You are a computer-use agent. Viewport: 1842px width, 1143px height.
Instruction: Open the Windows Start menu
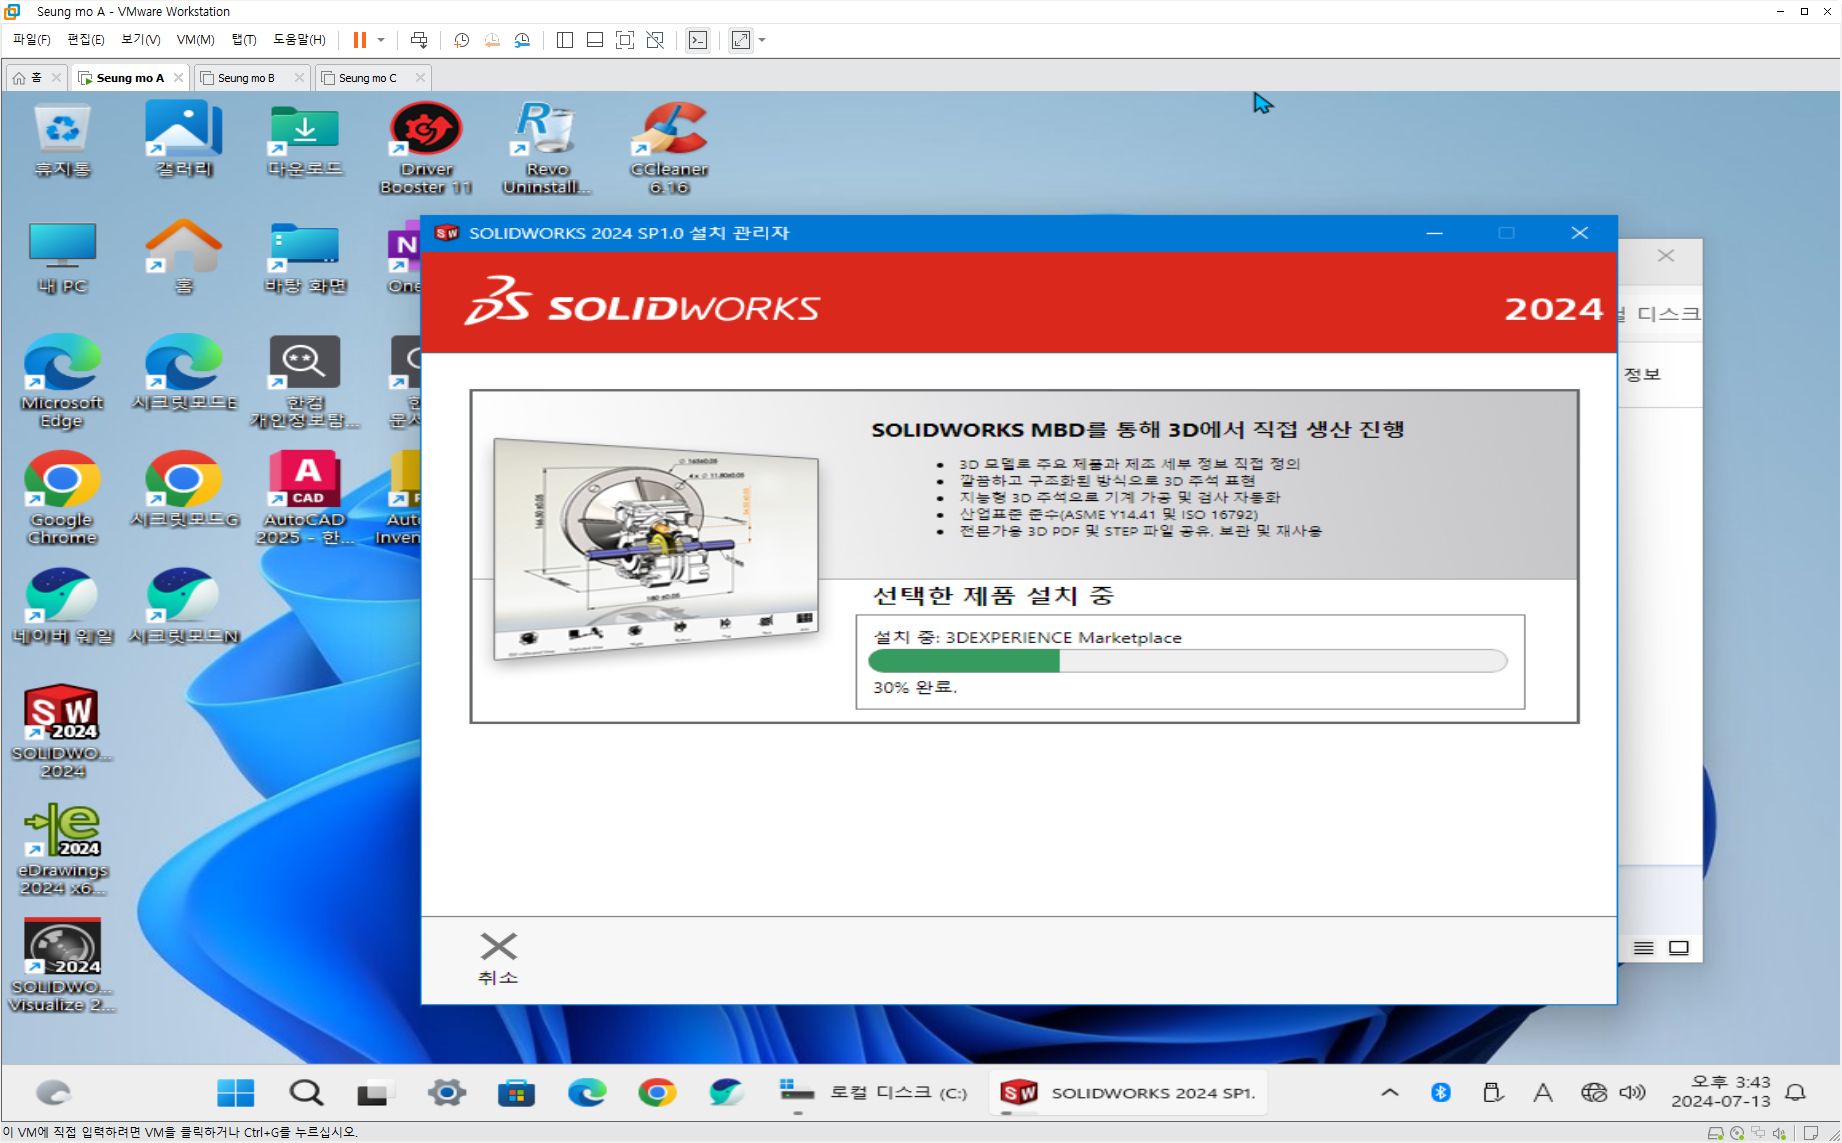click(236, 1093)
